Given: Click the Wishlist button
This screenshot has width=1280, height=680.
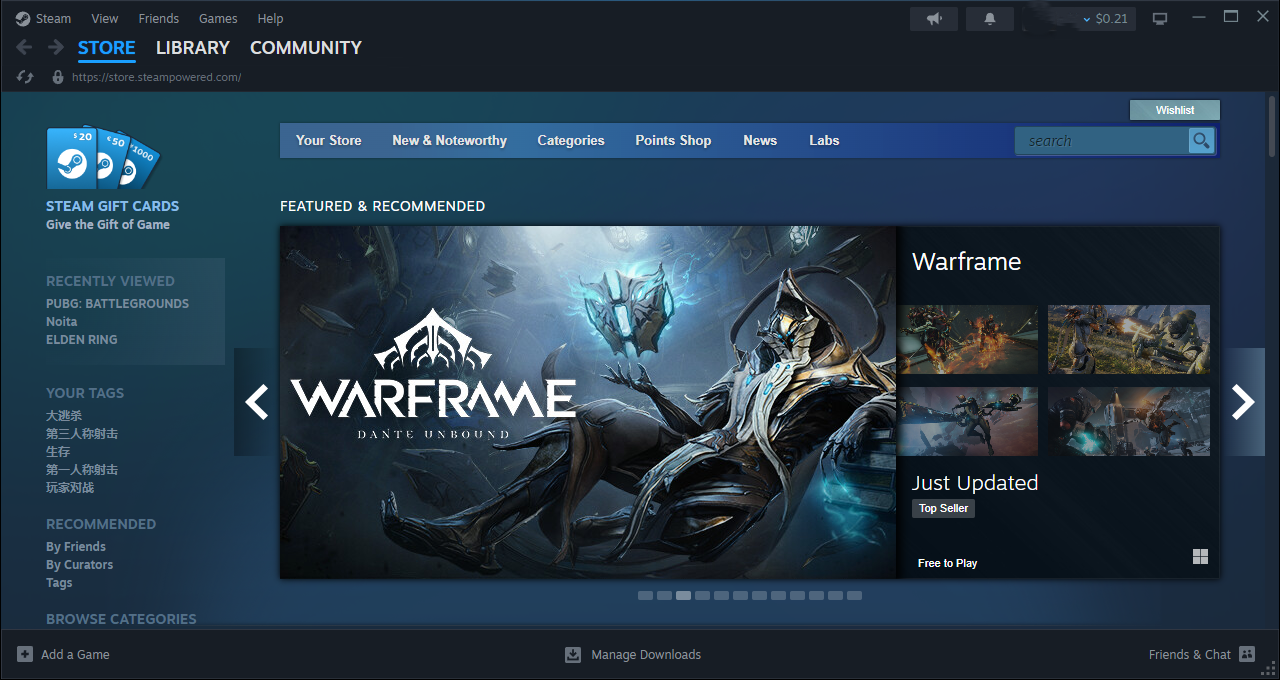Looking at the screenshot, I should point(1175,110).
